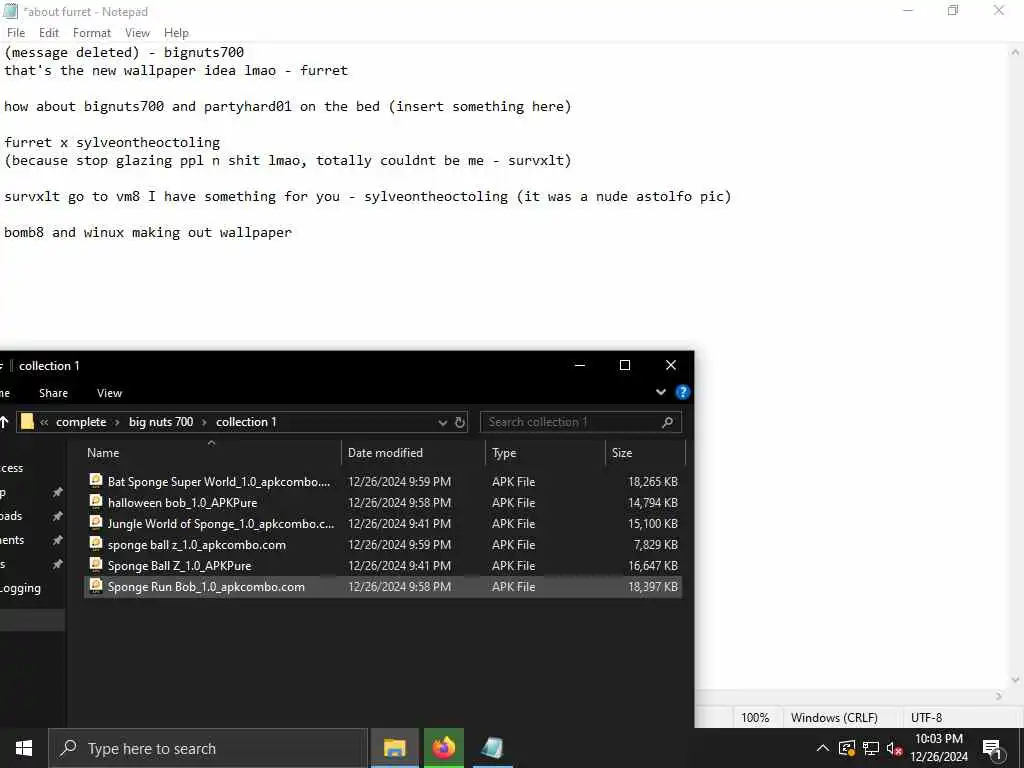Sort files by Type column
Screen dimensions: 1024x768
coord(545,453)
